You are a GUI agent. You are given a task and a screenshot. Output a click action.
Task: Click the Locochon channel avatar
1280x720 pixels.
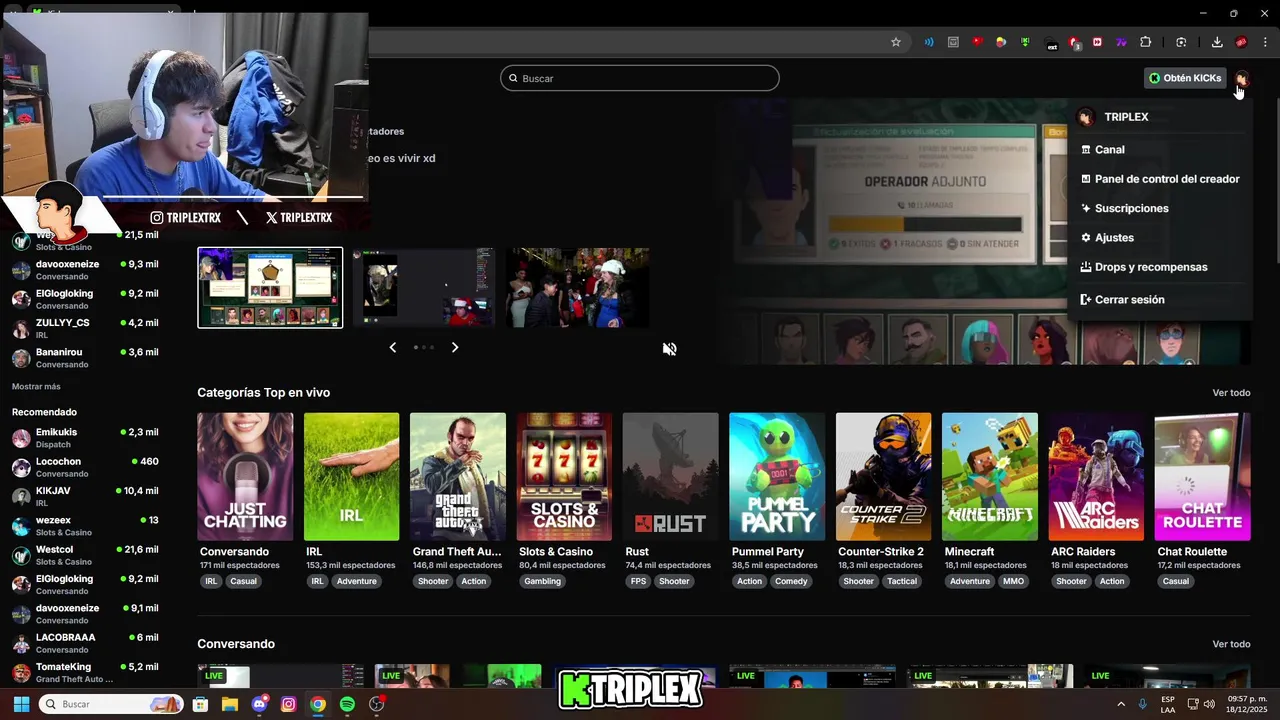point(21,467)
